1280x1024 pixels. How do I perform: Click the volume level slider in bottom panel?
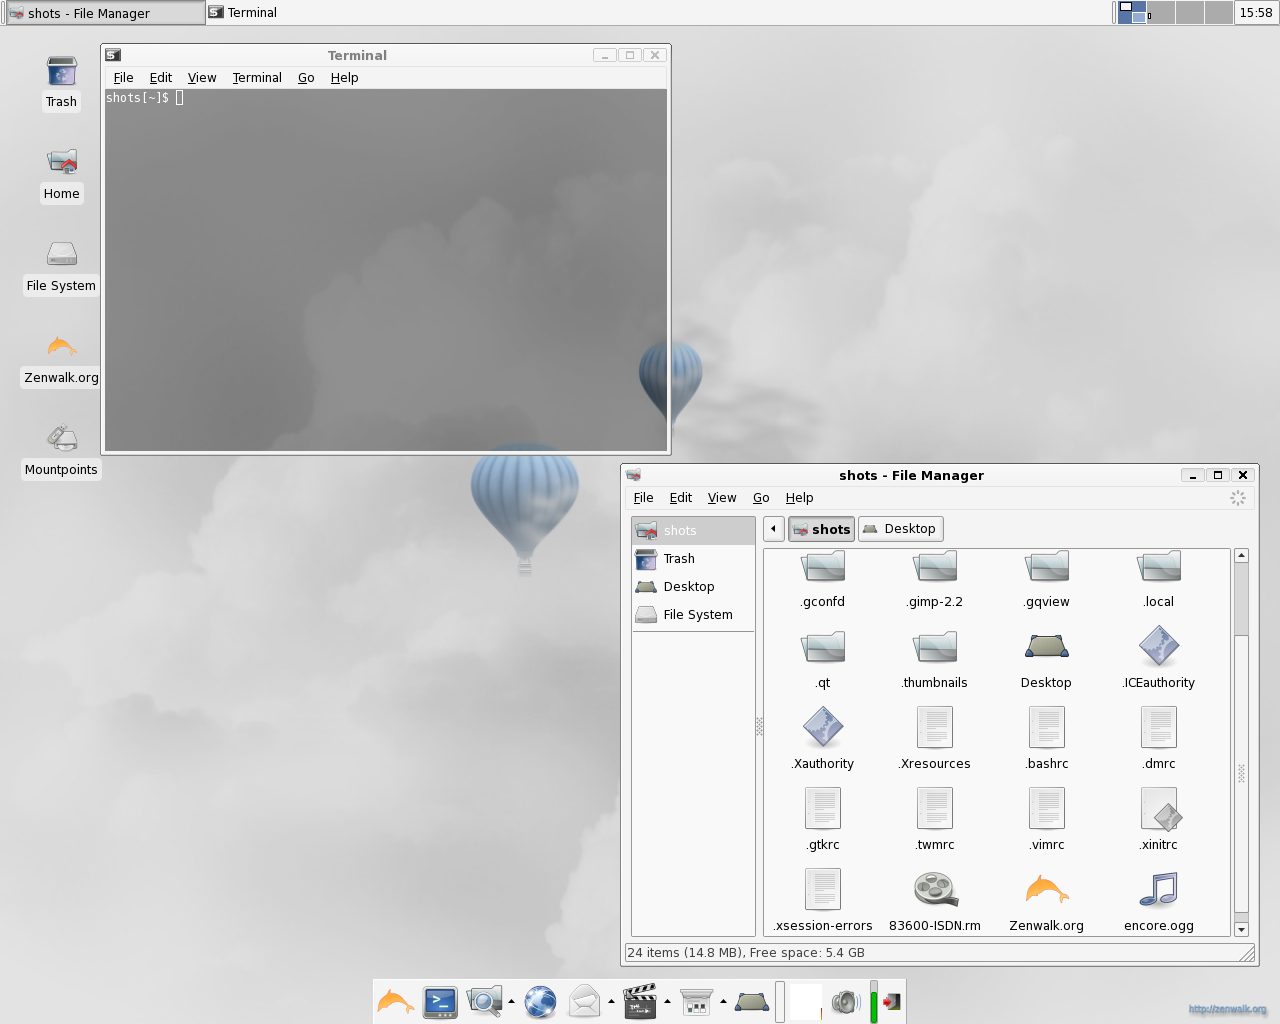874,1001
